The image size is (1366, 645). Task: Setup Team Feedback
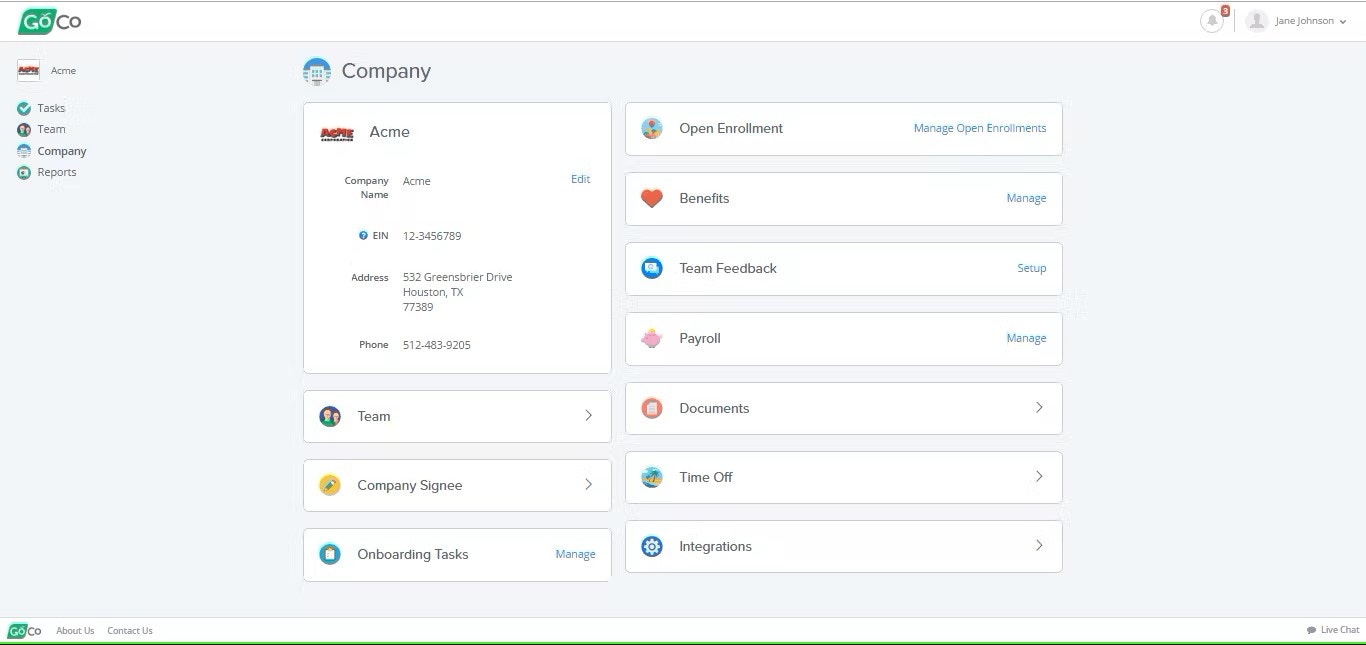(x=1031, y=268)
